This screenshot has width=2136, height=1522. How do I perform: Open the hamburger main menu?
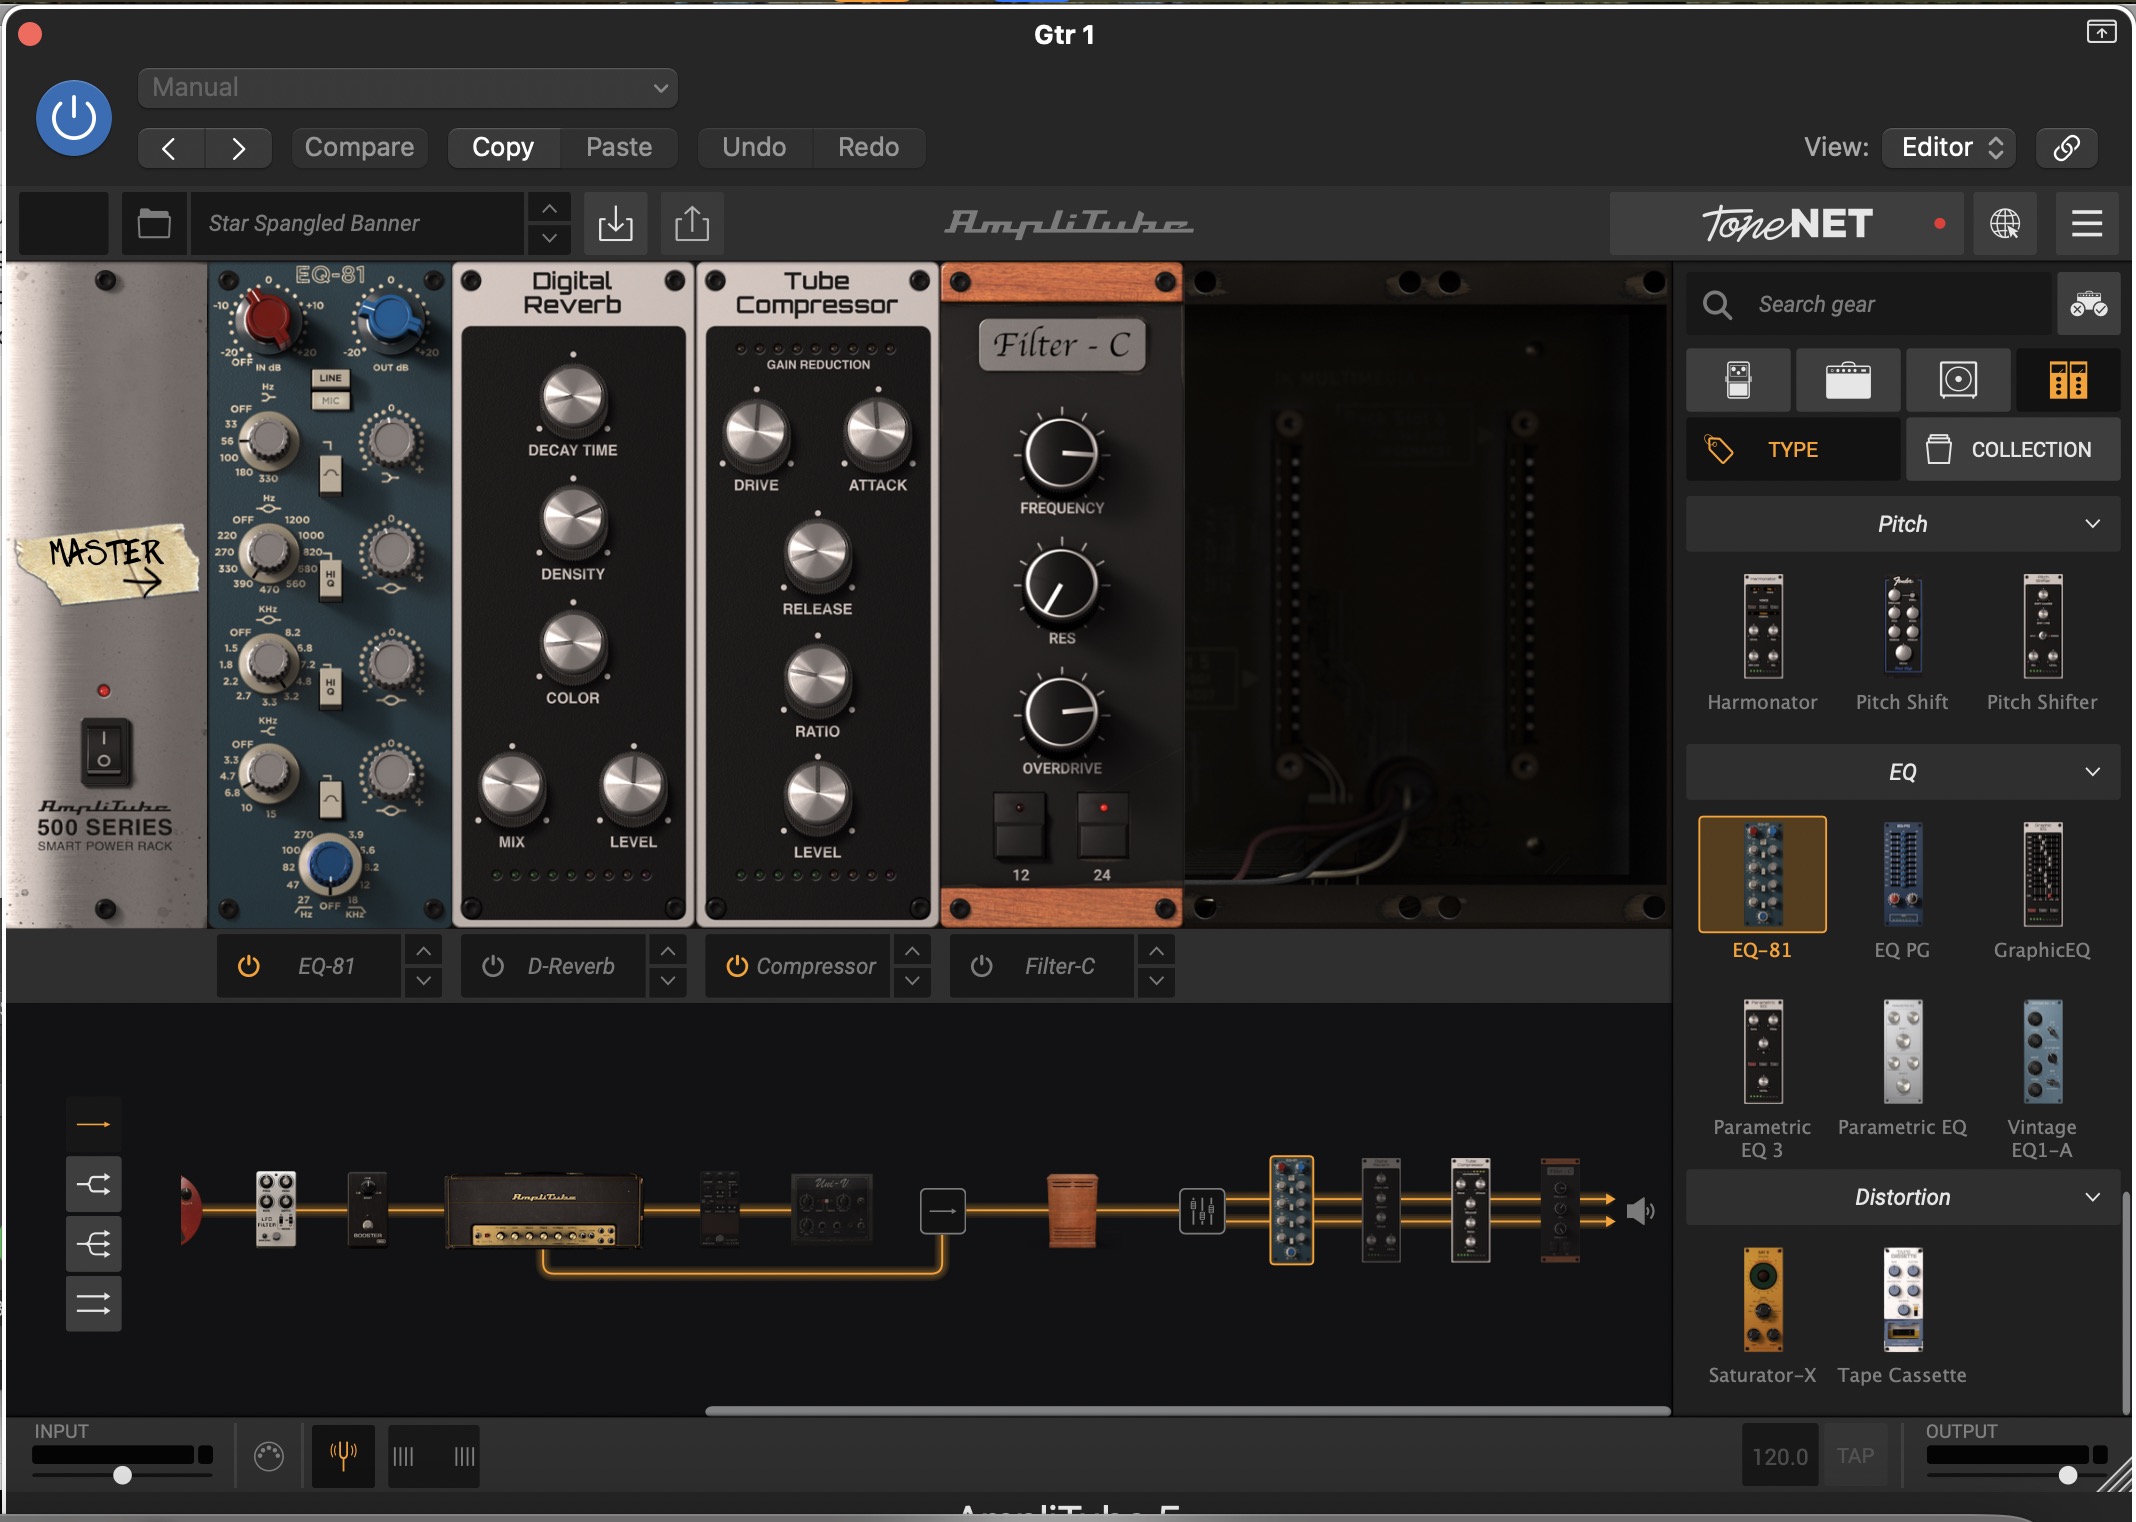tap(2086, 224)
